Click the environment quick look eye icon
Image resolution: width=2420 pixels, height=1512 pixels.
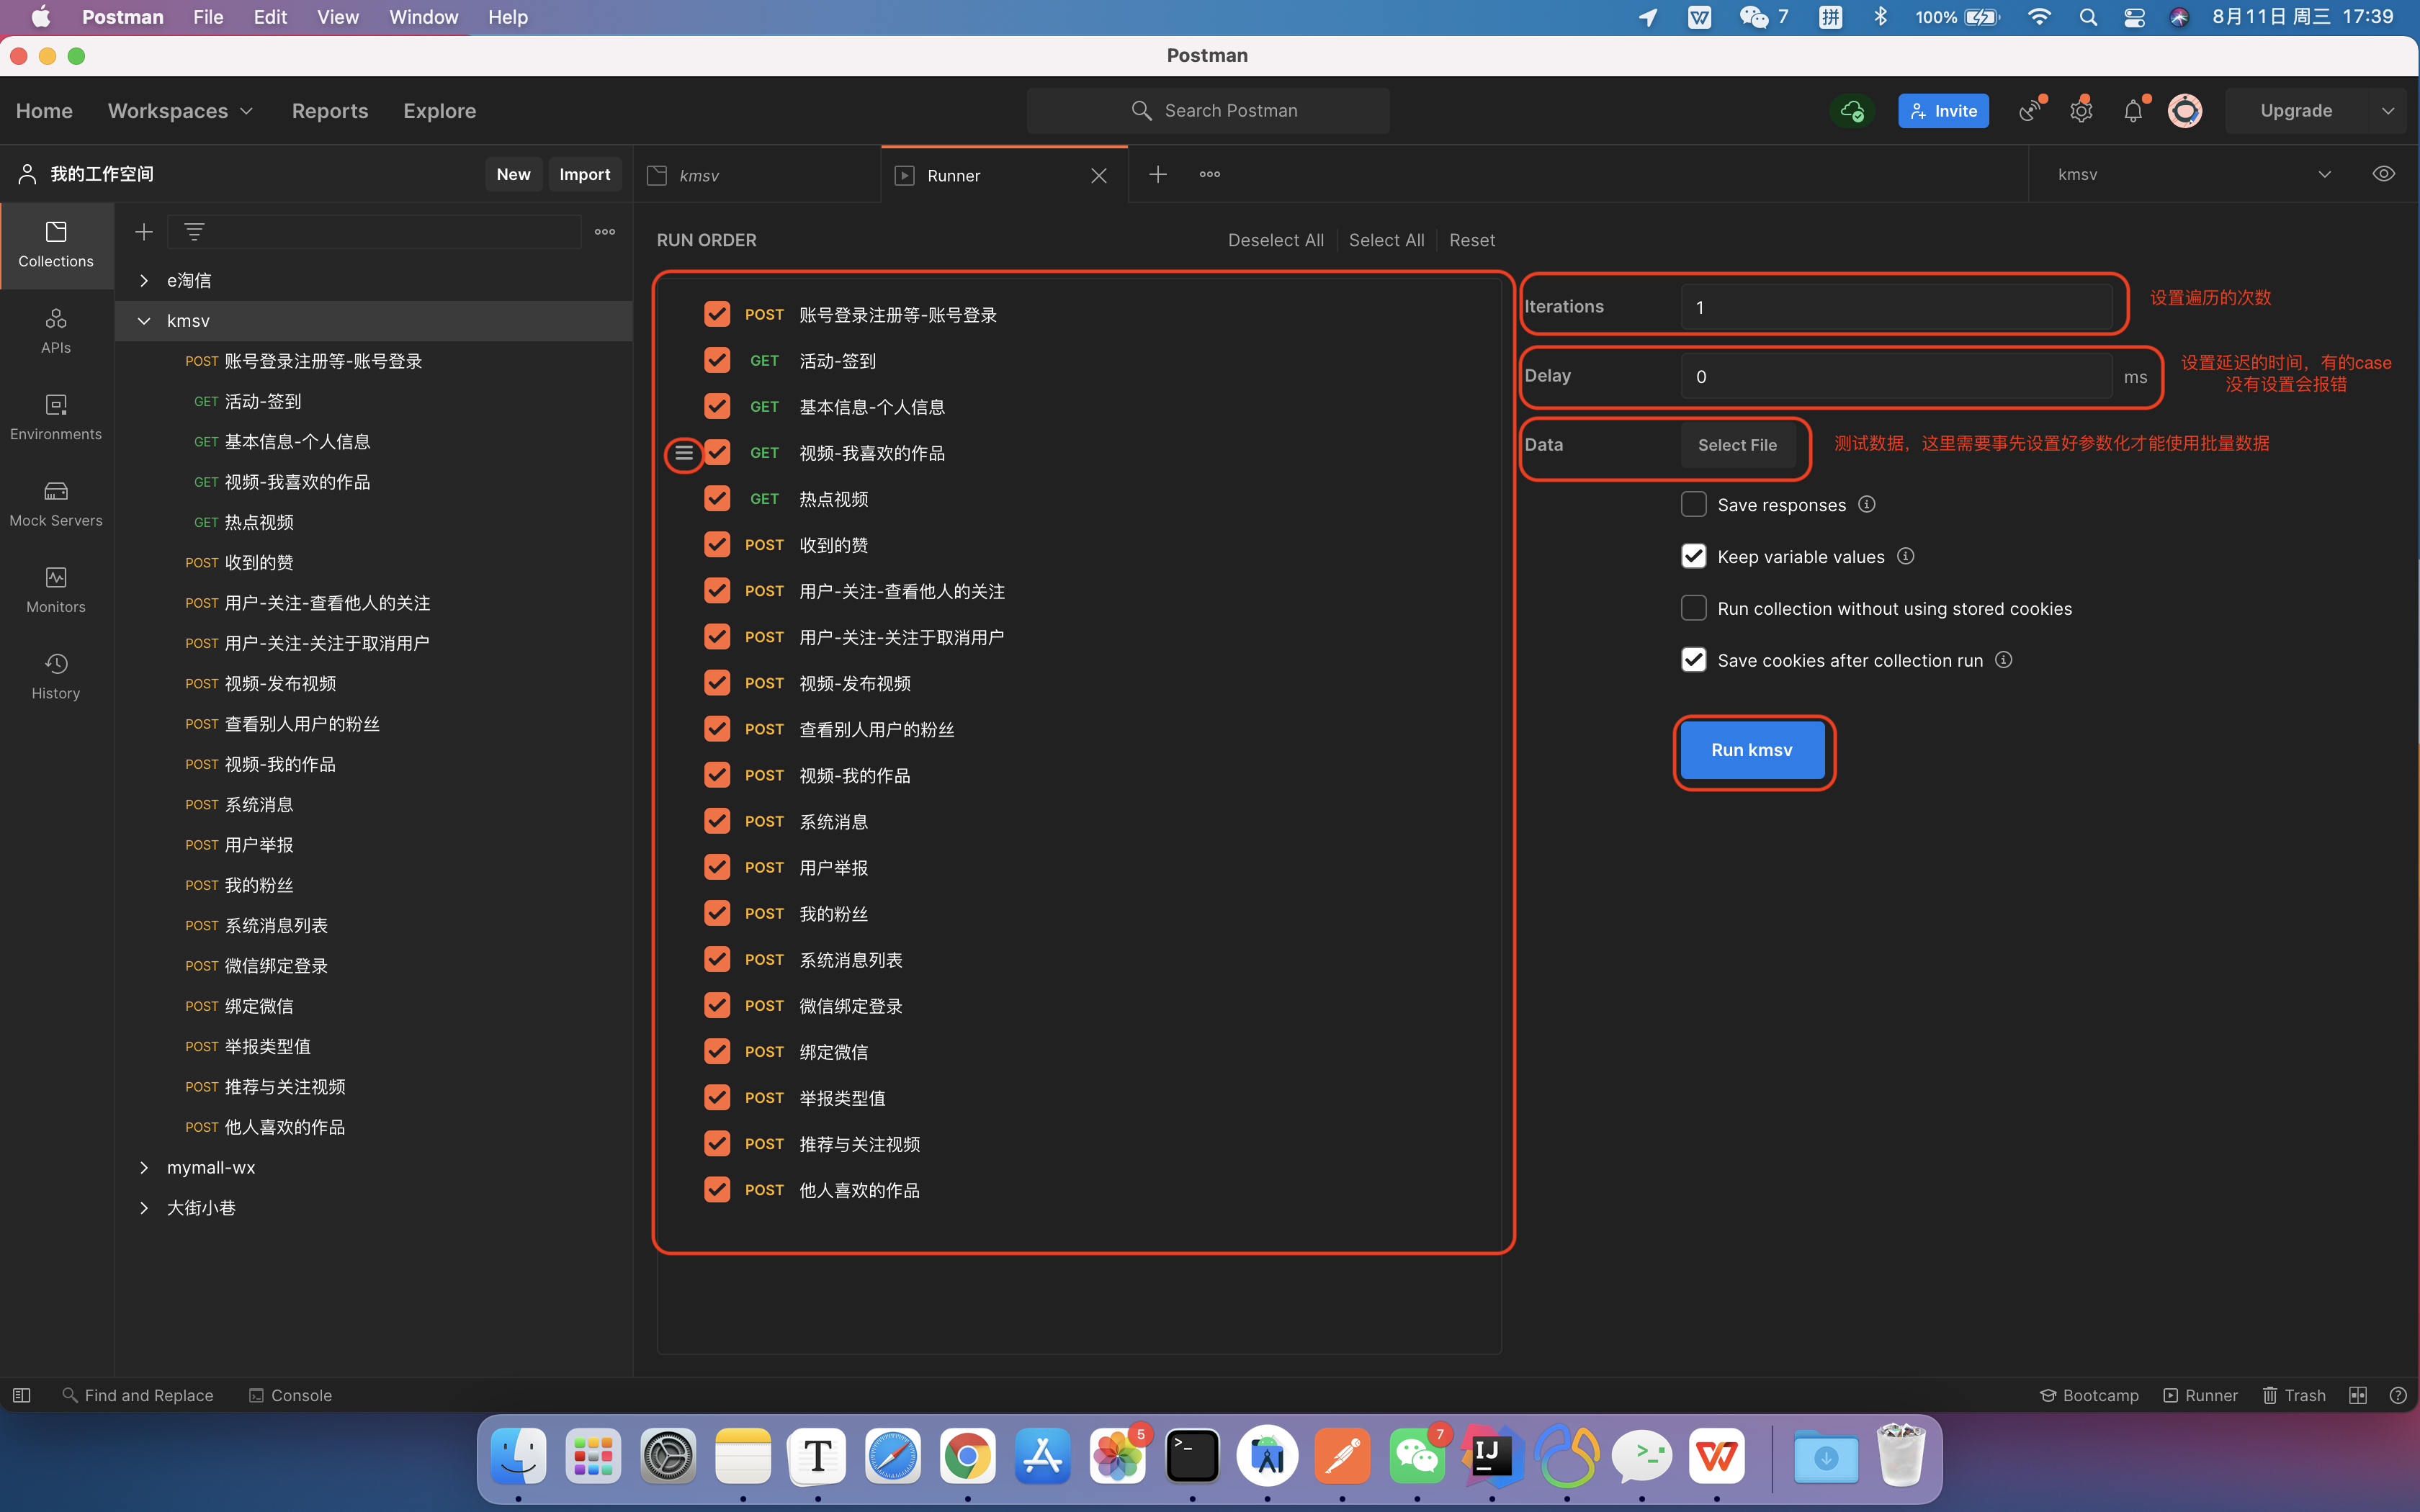point(2383,174)
